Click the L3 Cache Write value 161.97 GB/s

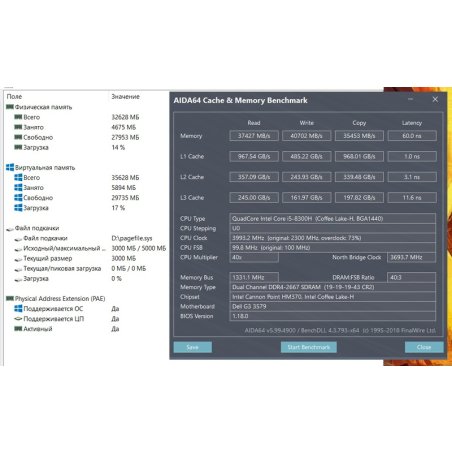click(307, 198)
